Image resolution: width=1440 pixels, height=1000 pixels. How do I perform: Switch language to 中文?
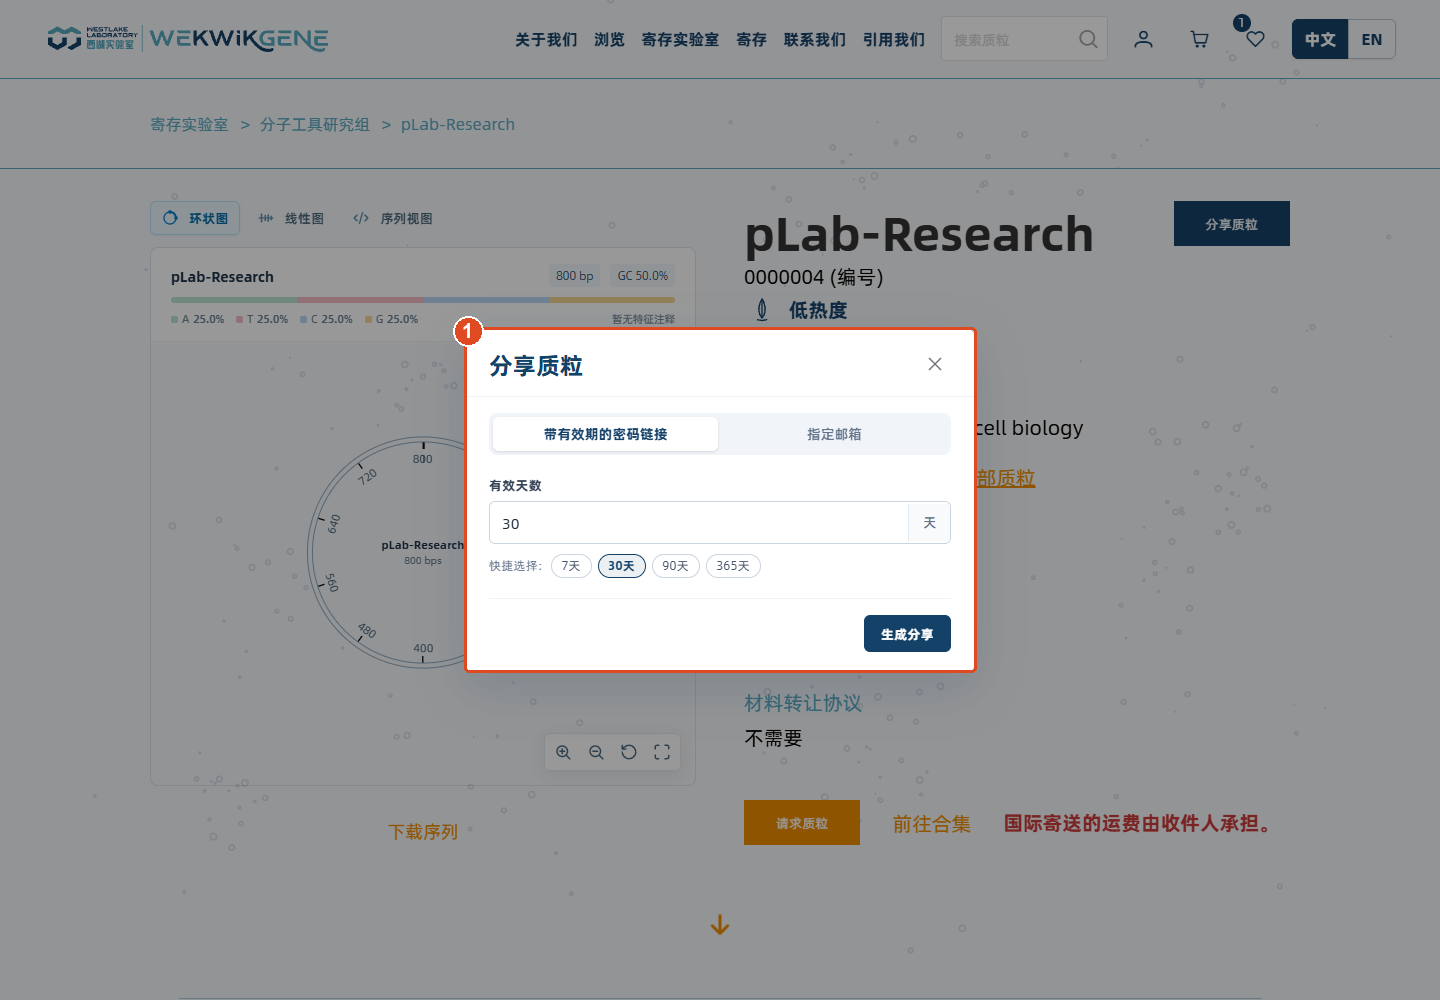(1320, 39)
